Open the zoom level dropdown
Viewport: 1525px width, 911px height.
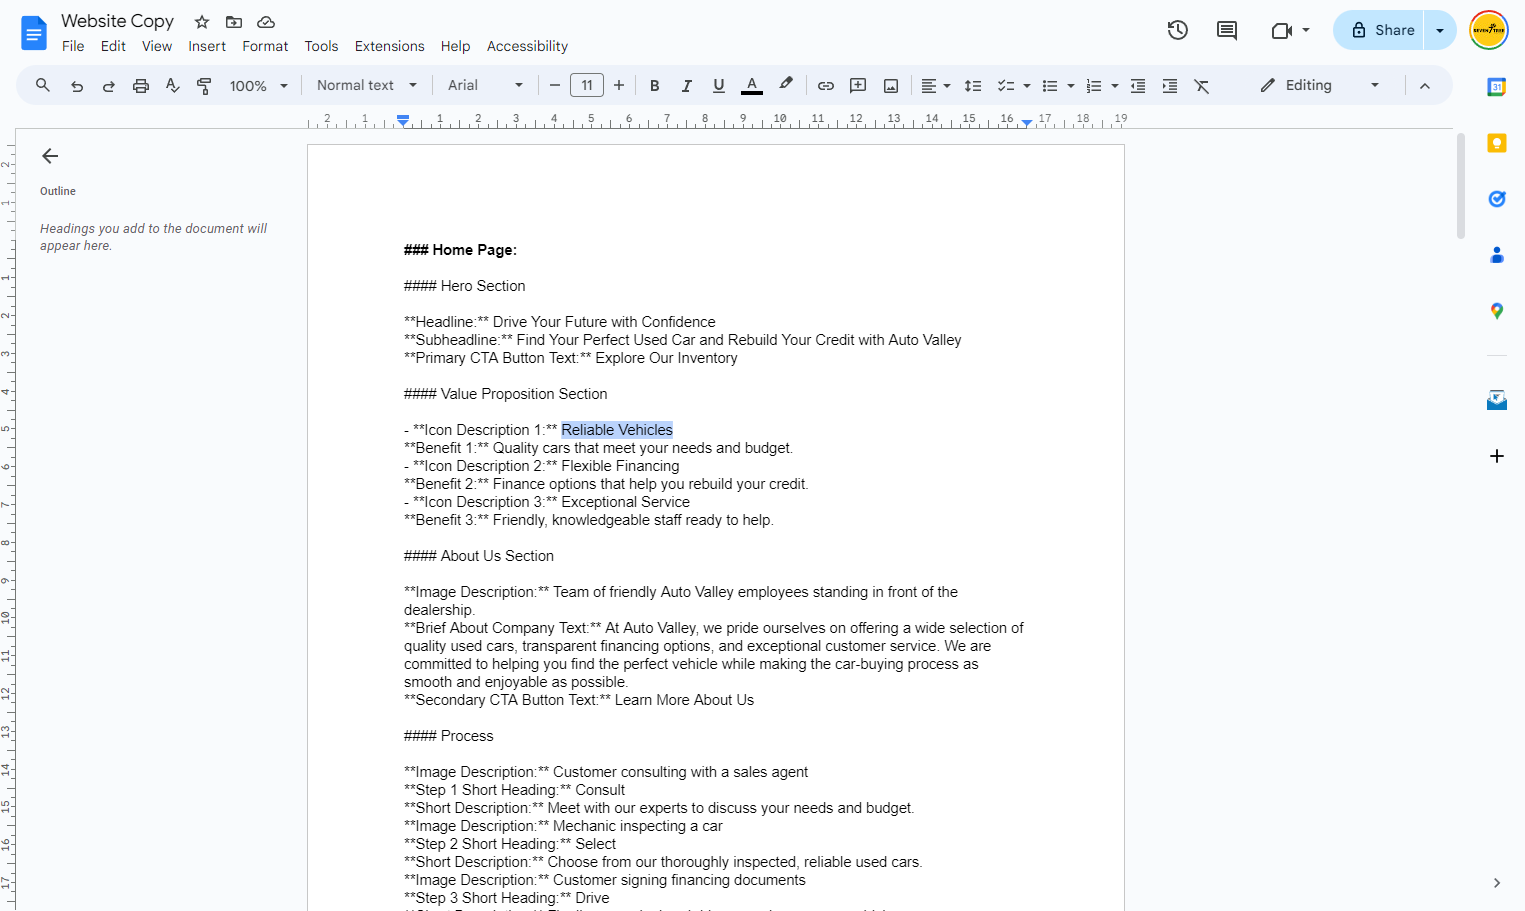pyautogui.click(x=259, y=86)
